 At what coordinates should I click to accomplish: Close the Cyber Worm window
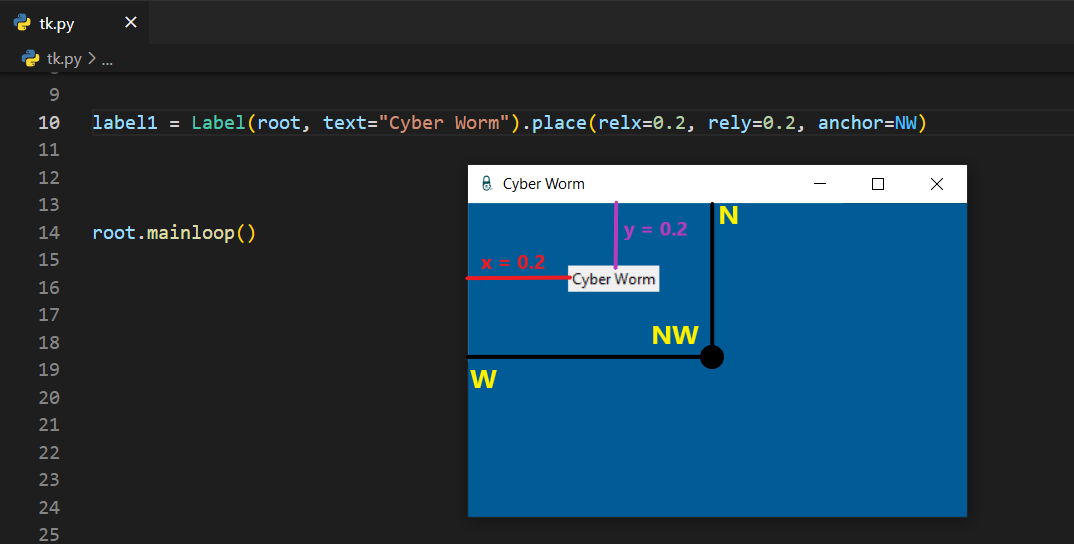pyautogui.click(x=937, y=184)
